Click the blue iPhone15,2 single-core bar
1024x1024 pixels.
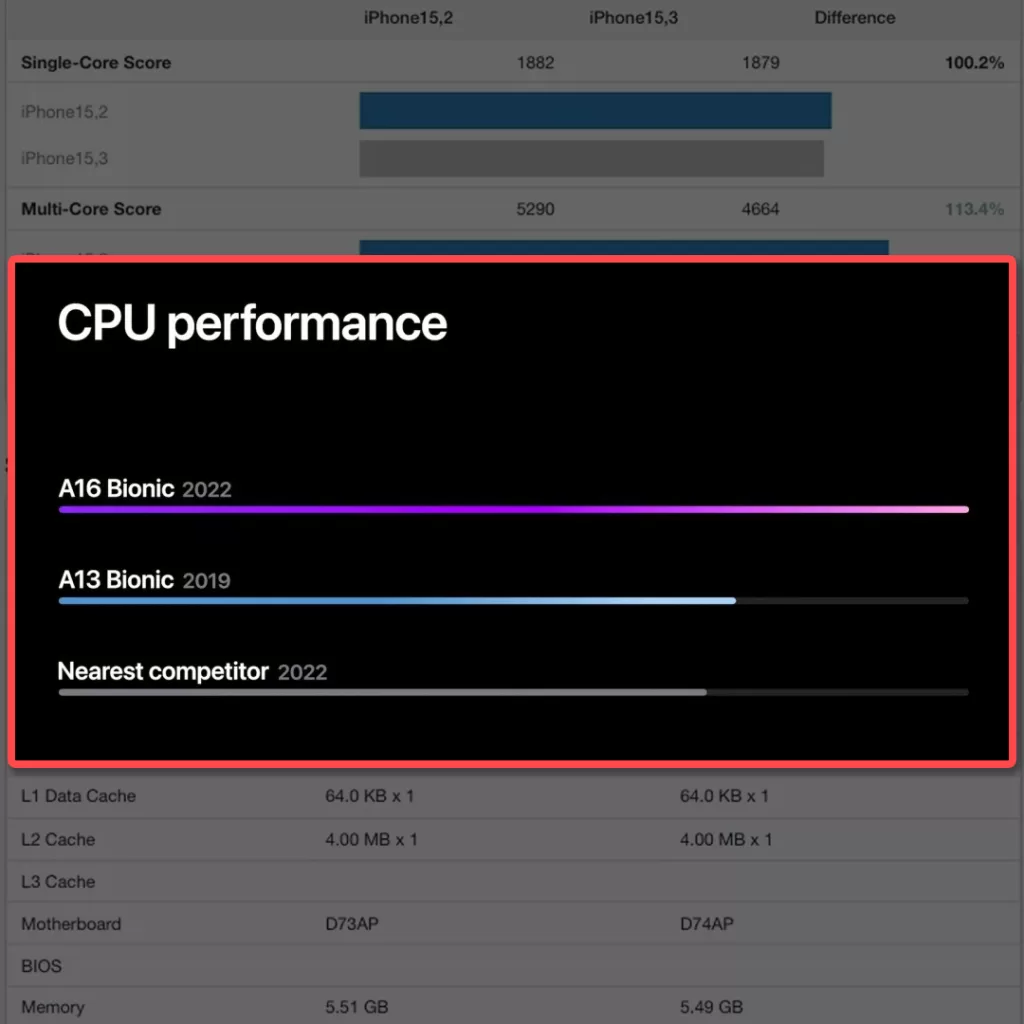[596, 110]
